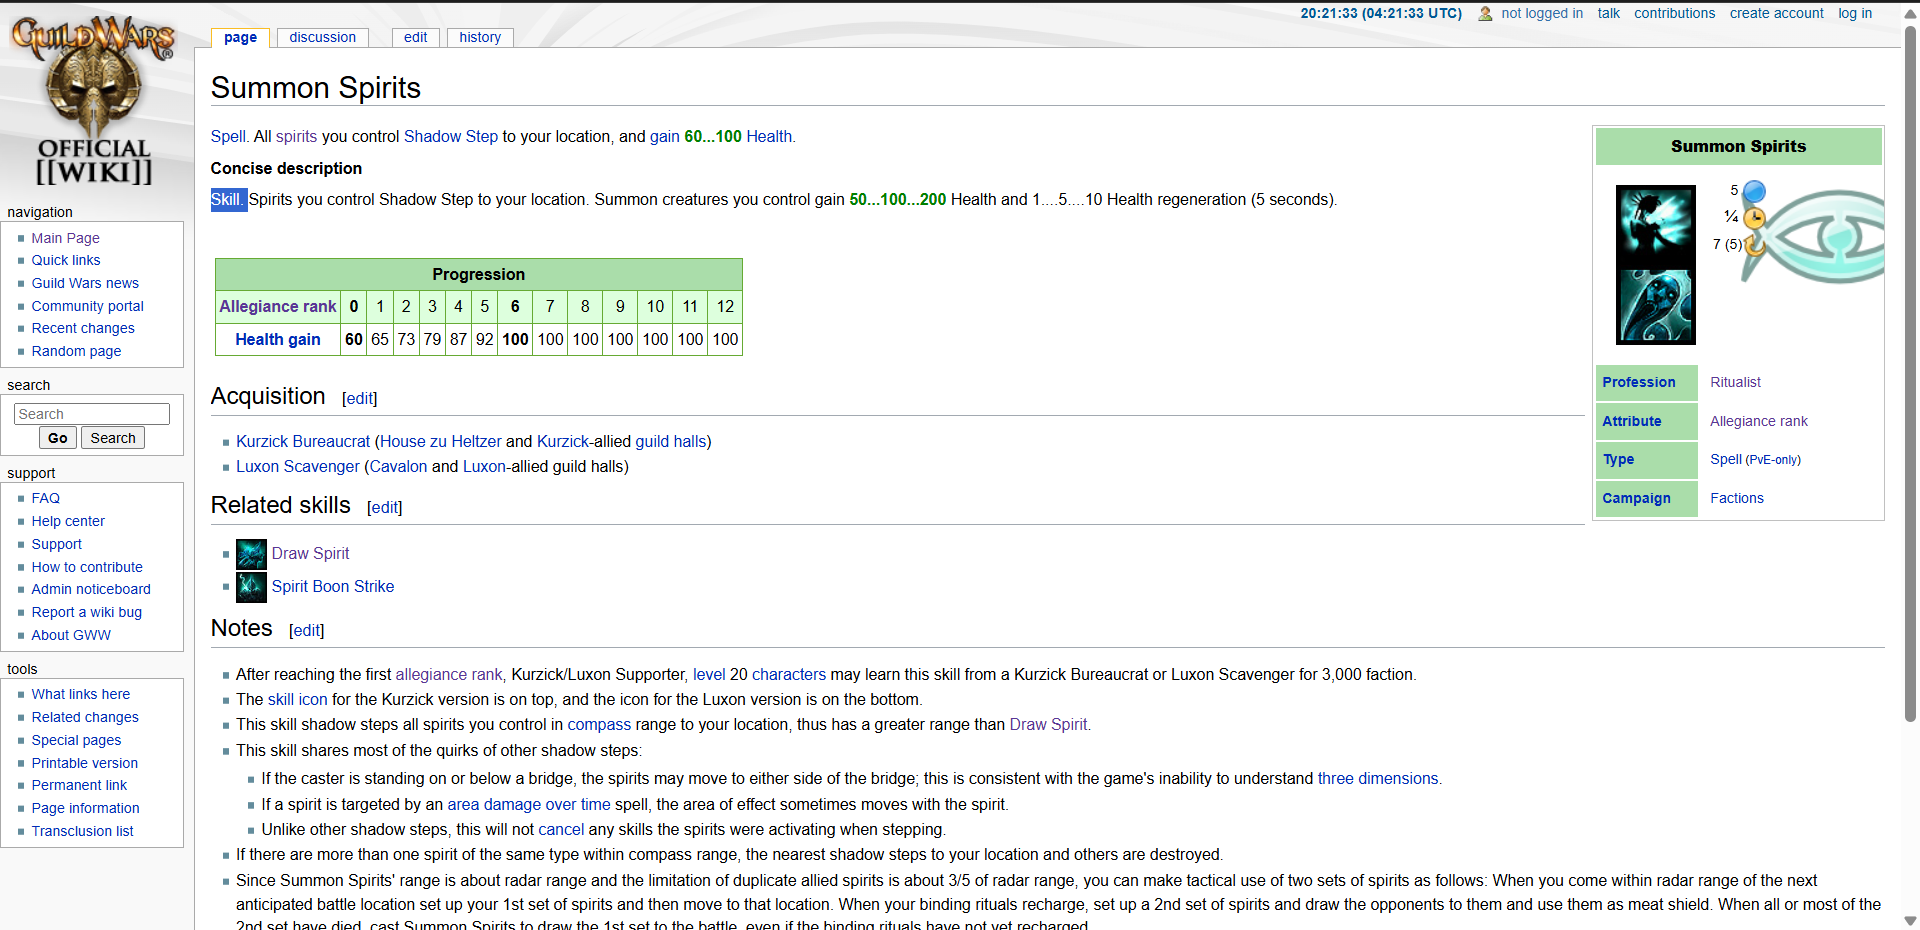
Task: Click the blue energy cost icon
Action: pyautogui.click(x=1754, y=191)
